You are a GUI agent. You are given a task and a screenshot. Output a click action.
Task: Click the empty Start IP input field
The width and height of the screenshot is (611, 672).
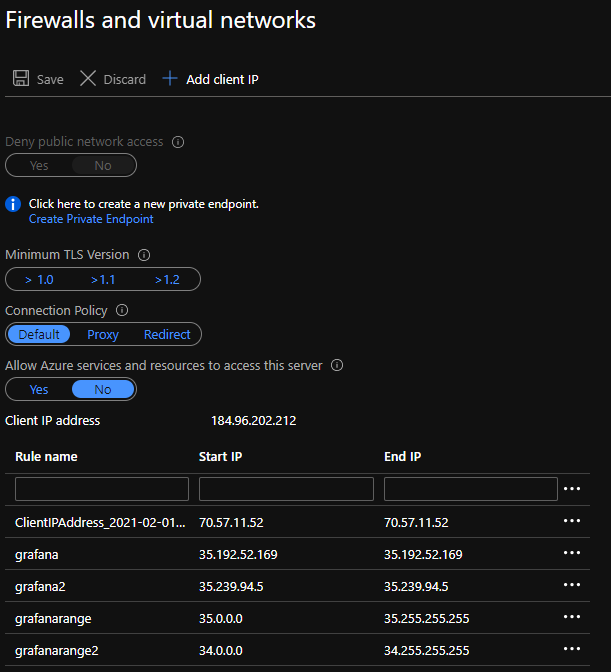pos(286,489)
